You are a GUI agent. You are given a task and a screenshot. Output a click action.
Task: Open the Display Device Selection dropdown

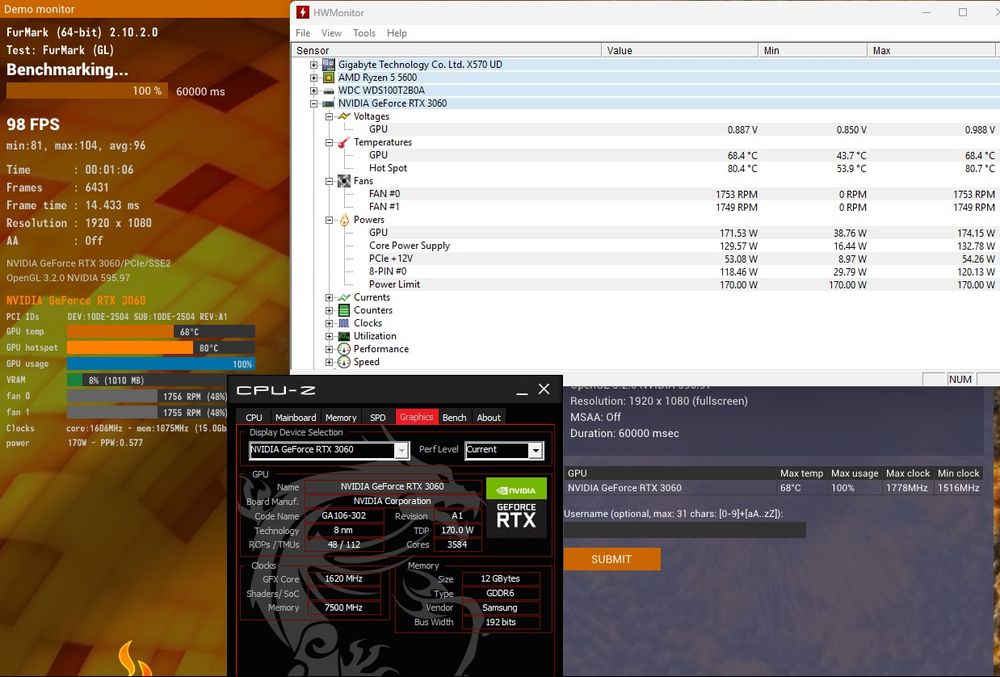point(401,450)
